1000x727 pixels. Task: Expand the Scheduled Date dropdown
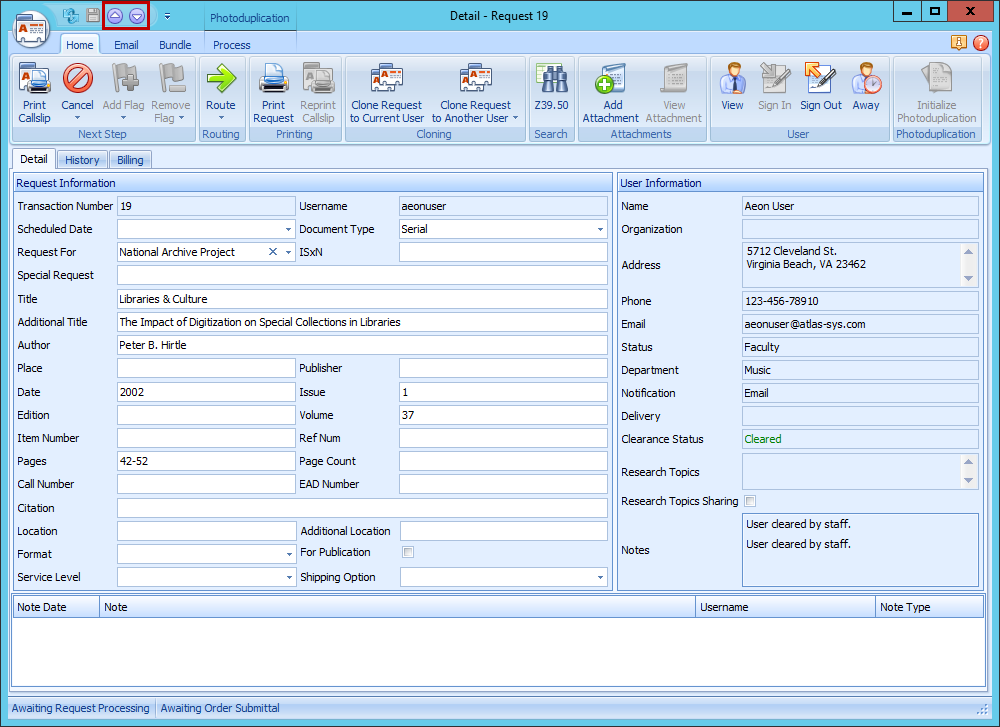(288, 230)
